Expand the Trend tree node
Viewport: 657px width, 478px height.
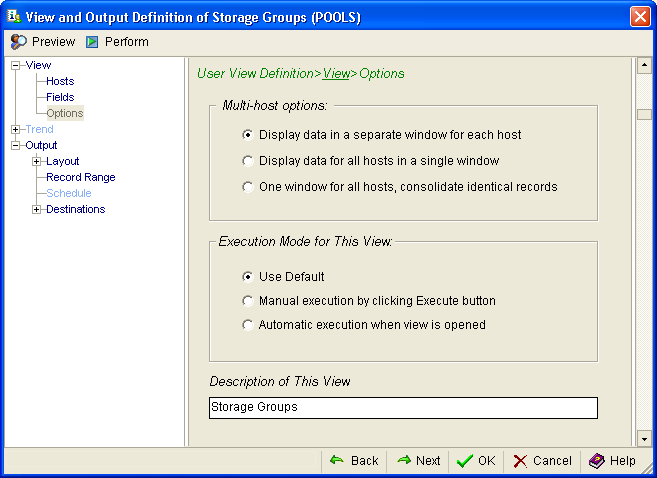click(x=15, y=129)
